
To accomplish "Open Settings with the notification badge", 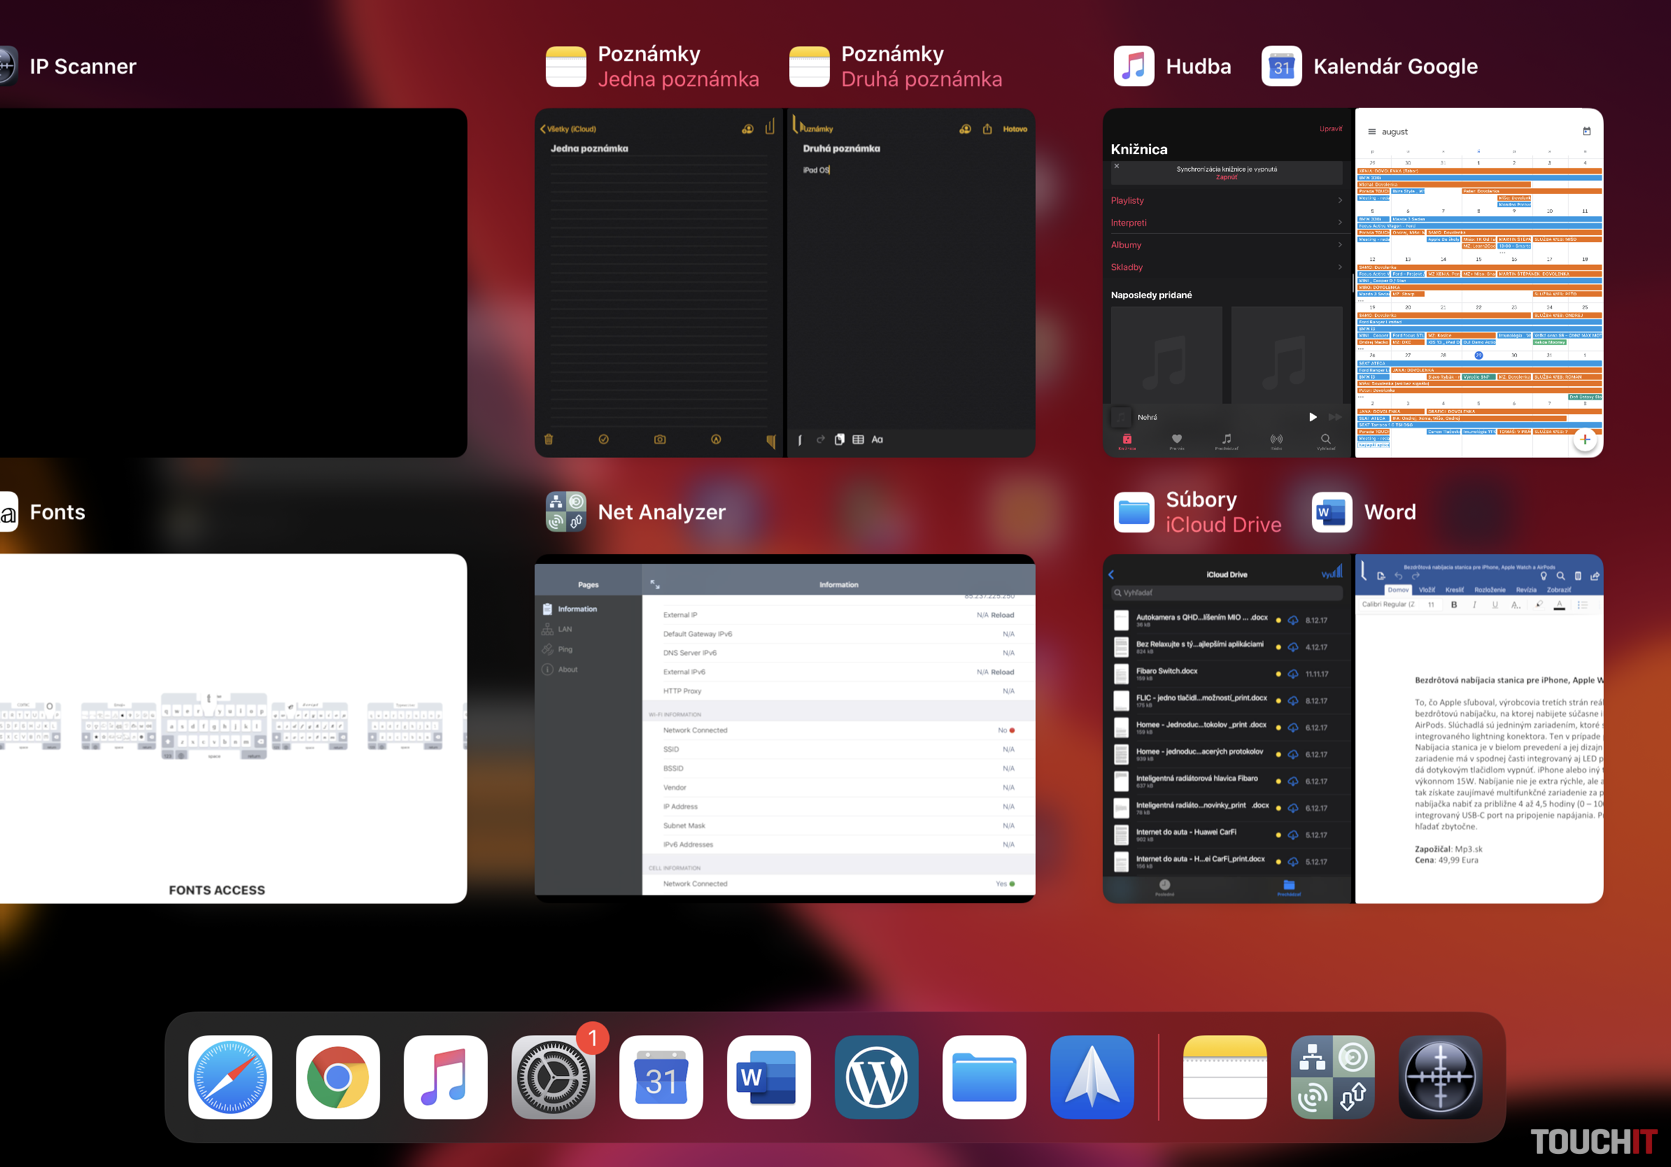I will click(553, 1078).
